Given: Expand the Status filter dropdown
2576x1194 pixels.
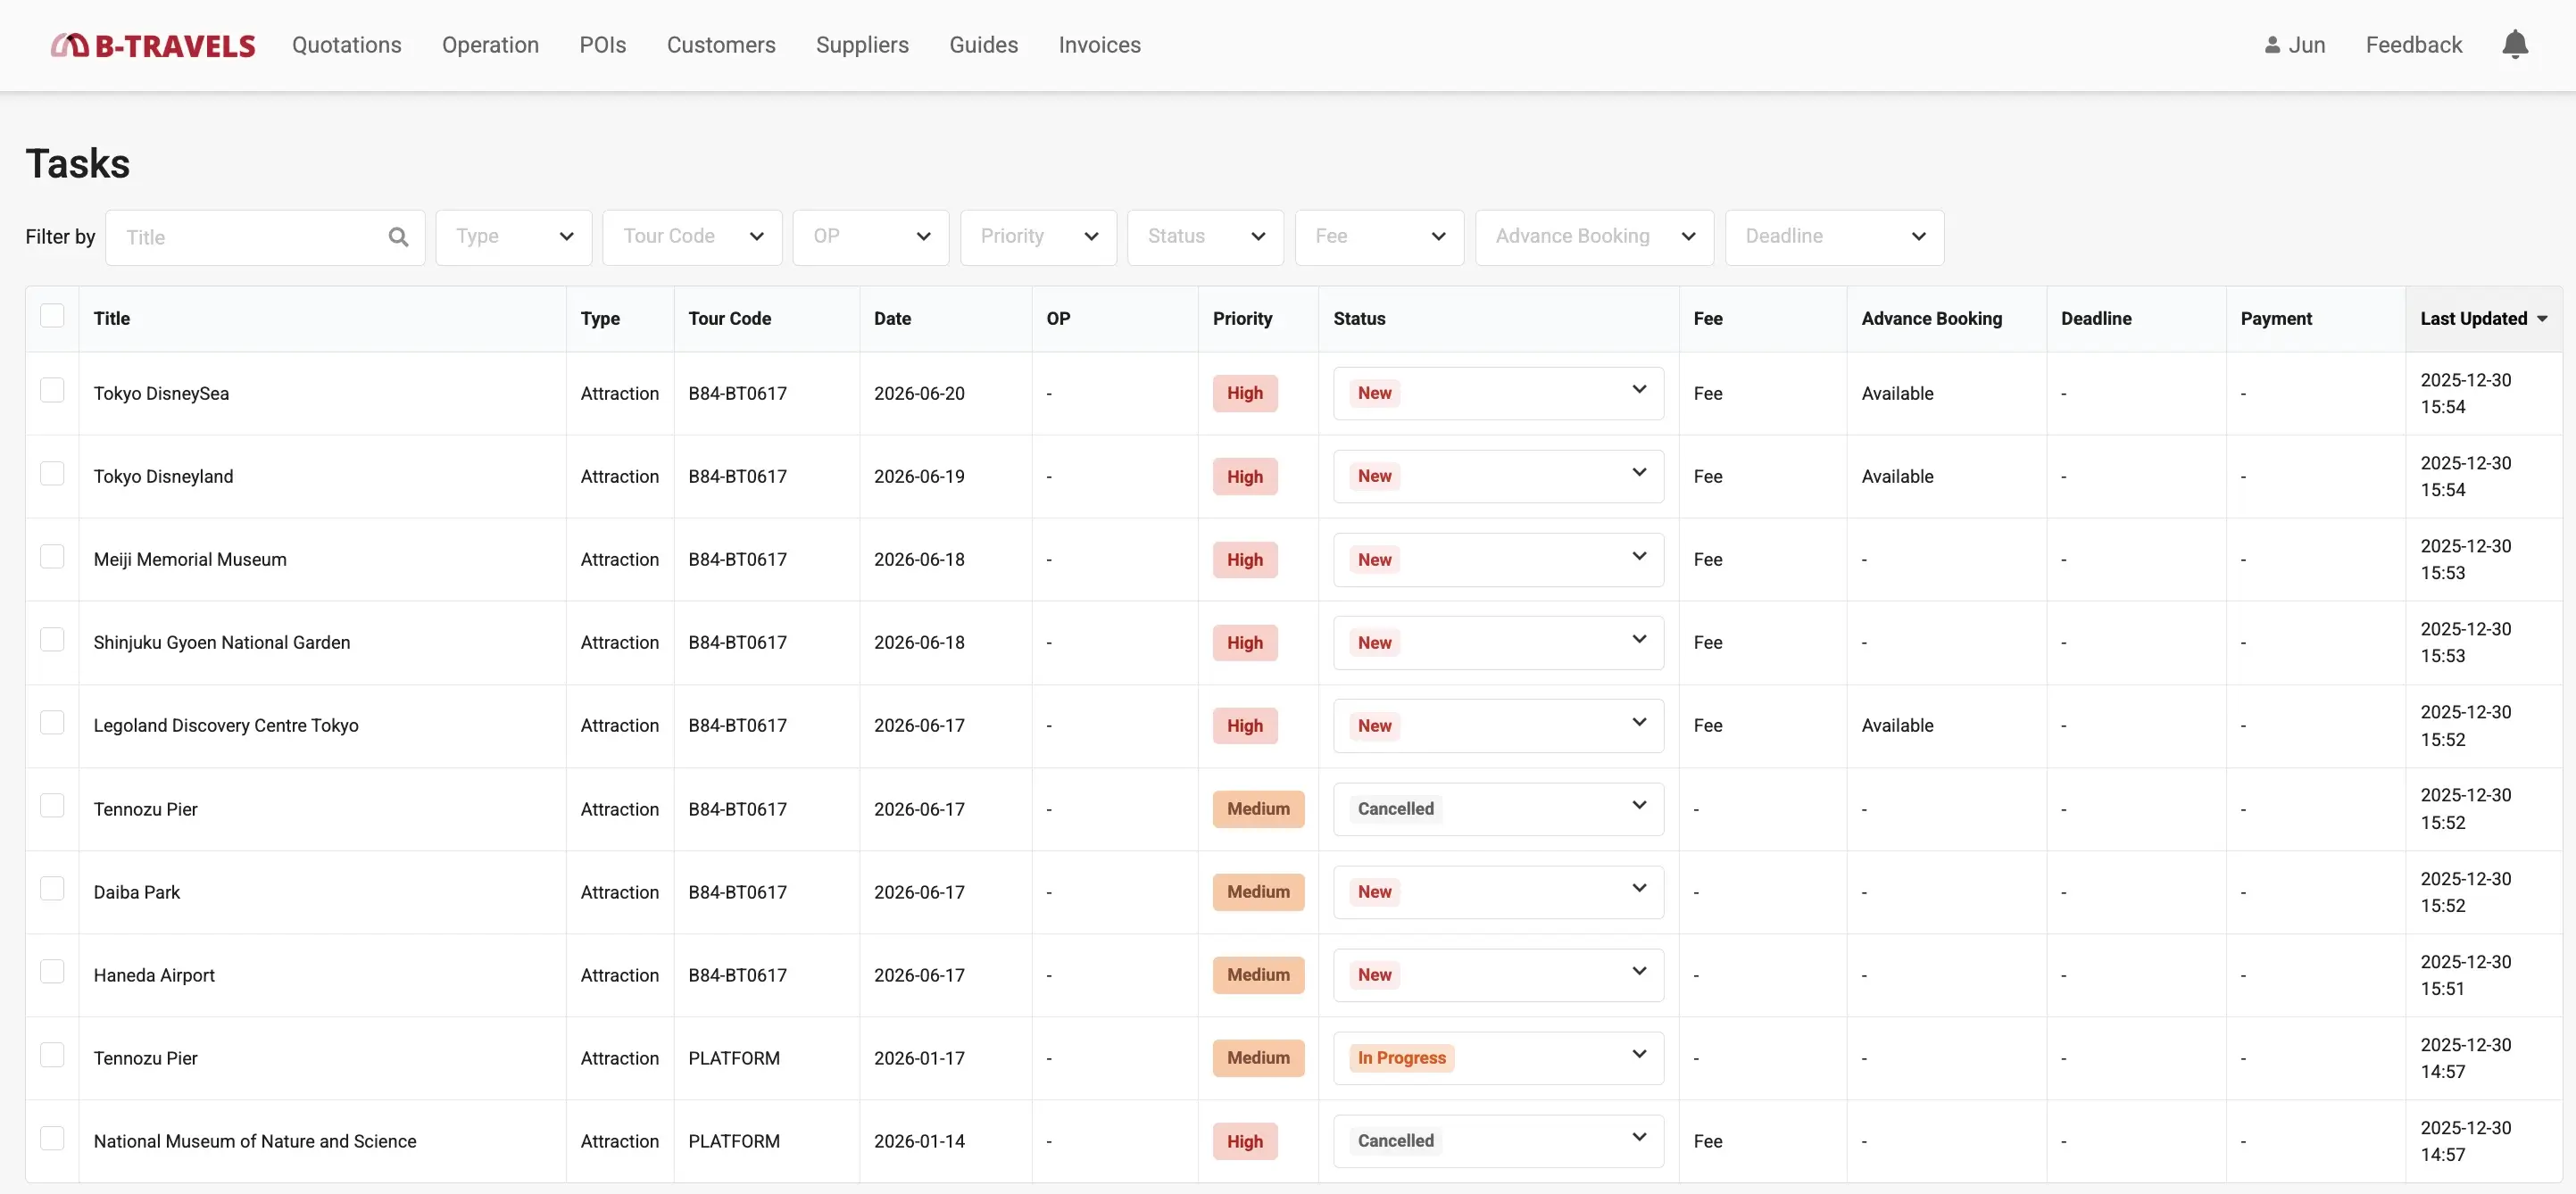Looking at the screenshot, I should [x=1205, y=237].
